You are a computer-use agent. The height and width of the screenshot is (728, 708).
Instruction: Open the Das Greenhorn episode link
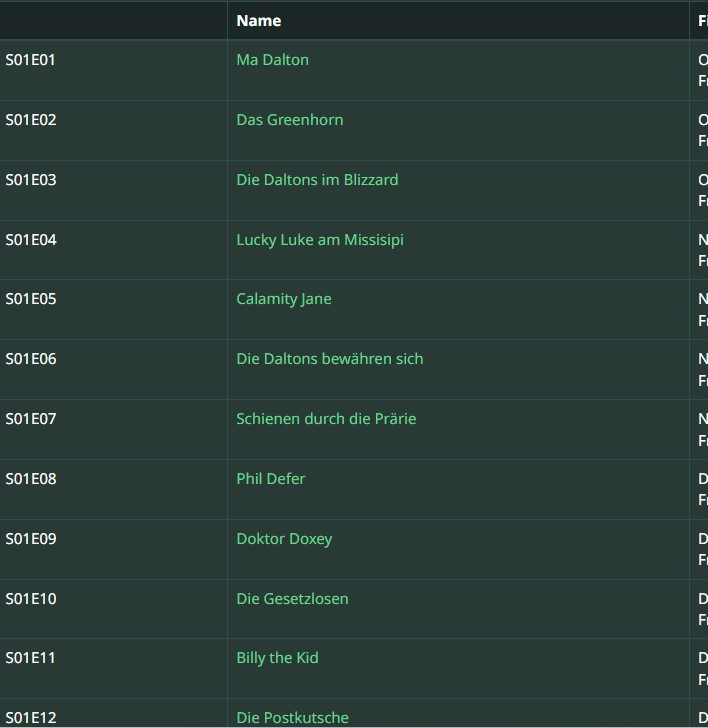point(289,120)
